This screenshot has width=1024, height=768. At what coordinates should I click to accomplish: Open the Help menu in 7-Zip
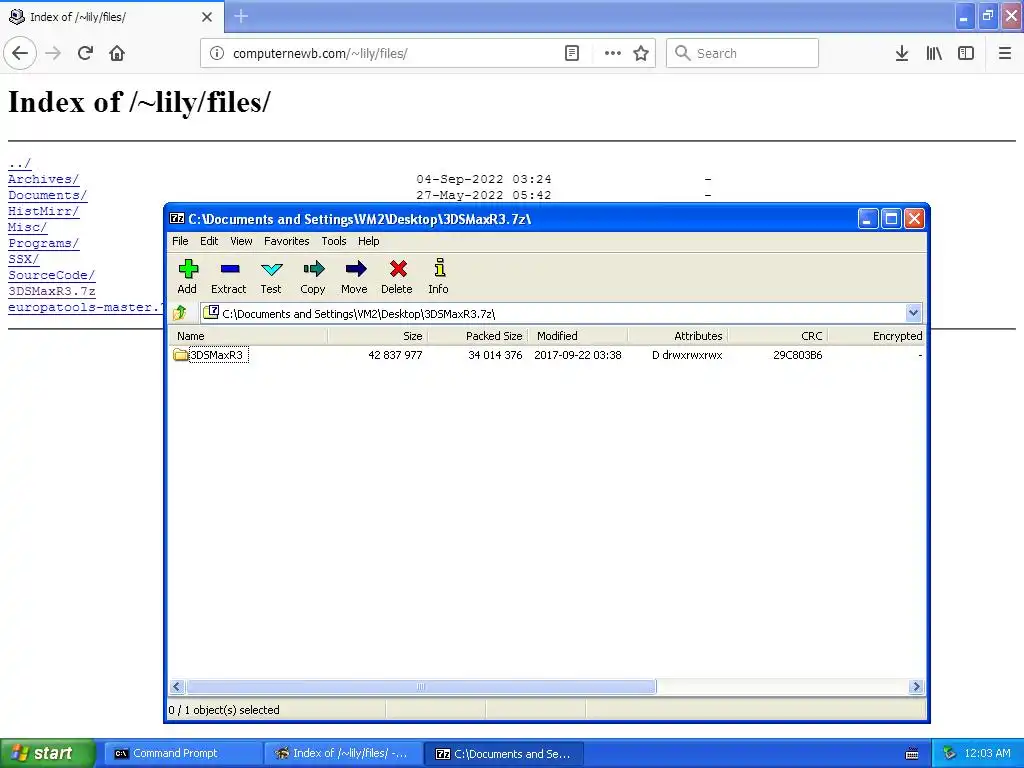(x=368, y=241)
